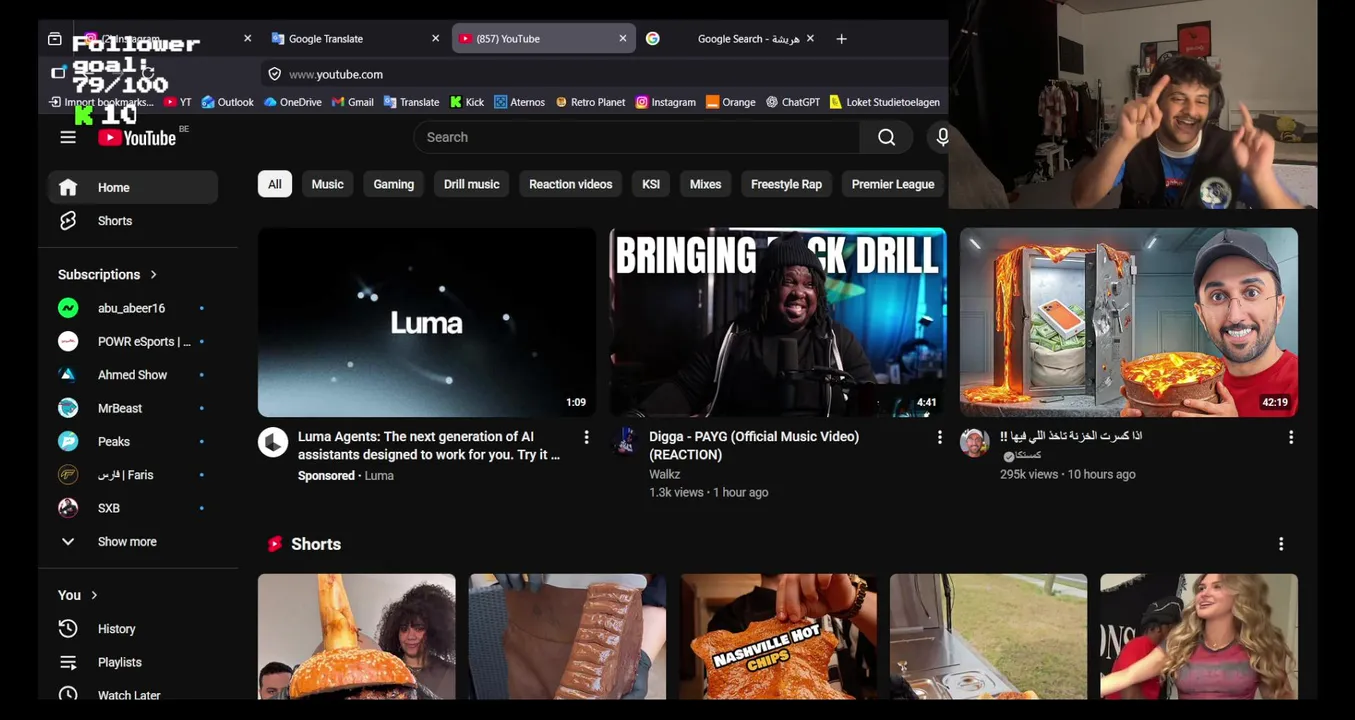Close the Google Translate tab
The width and height of the screenshot is (1355, 720).
435,39
